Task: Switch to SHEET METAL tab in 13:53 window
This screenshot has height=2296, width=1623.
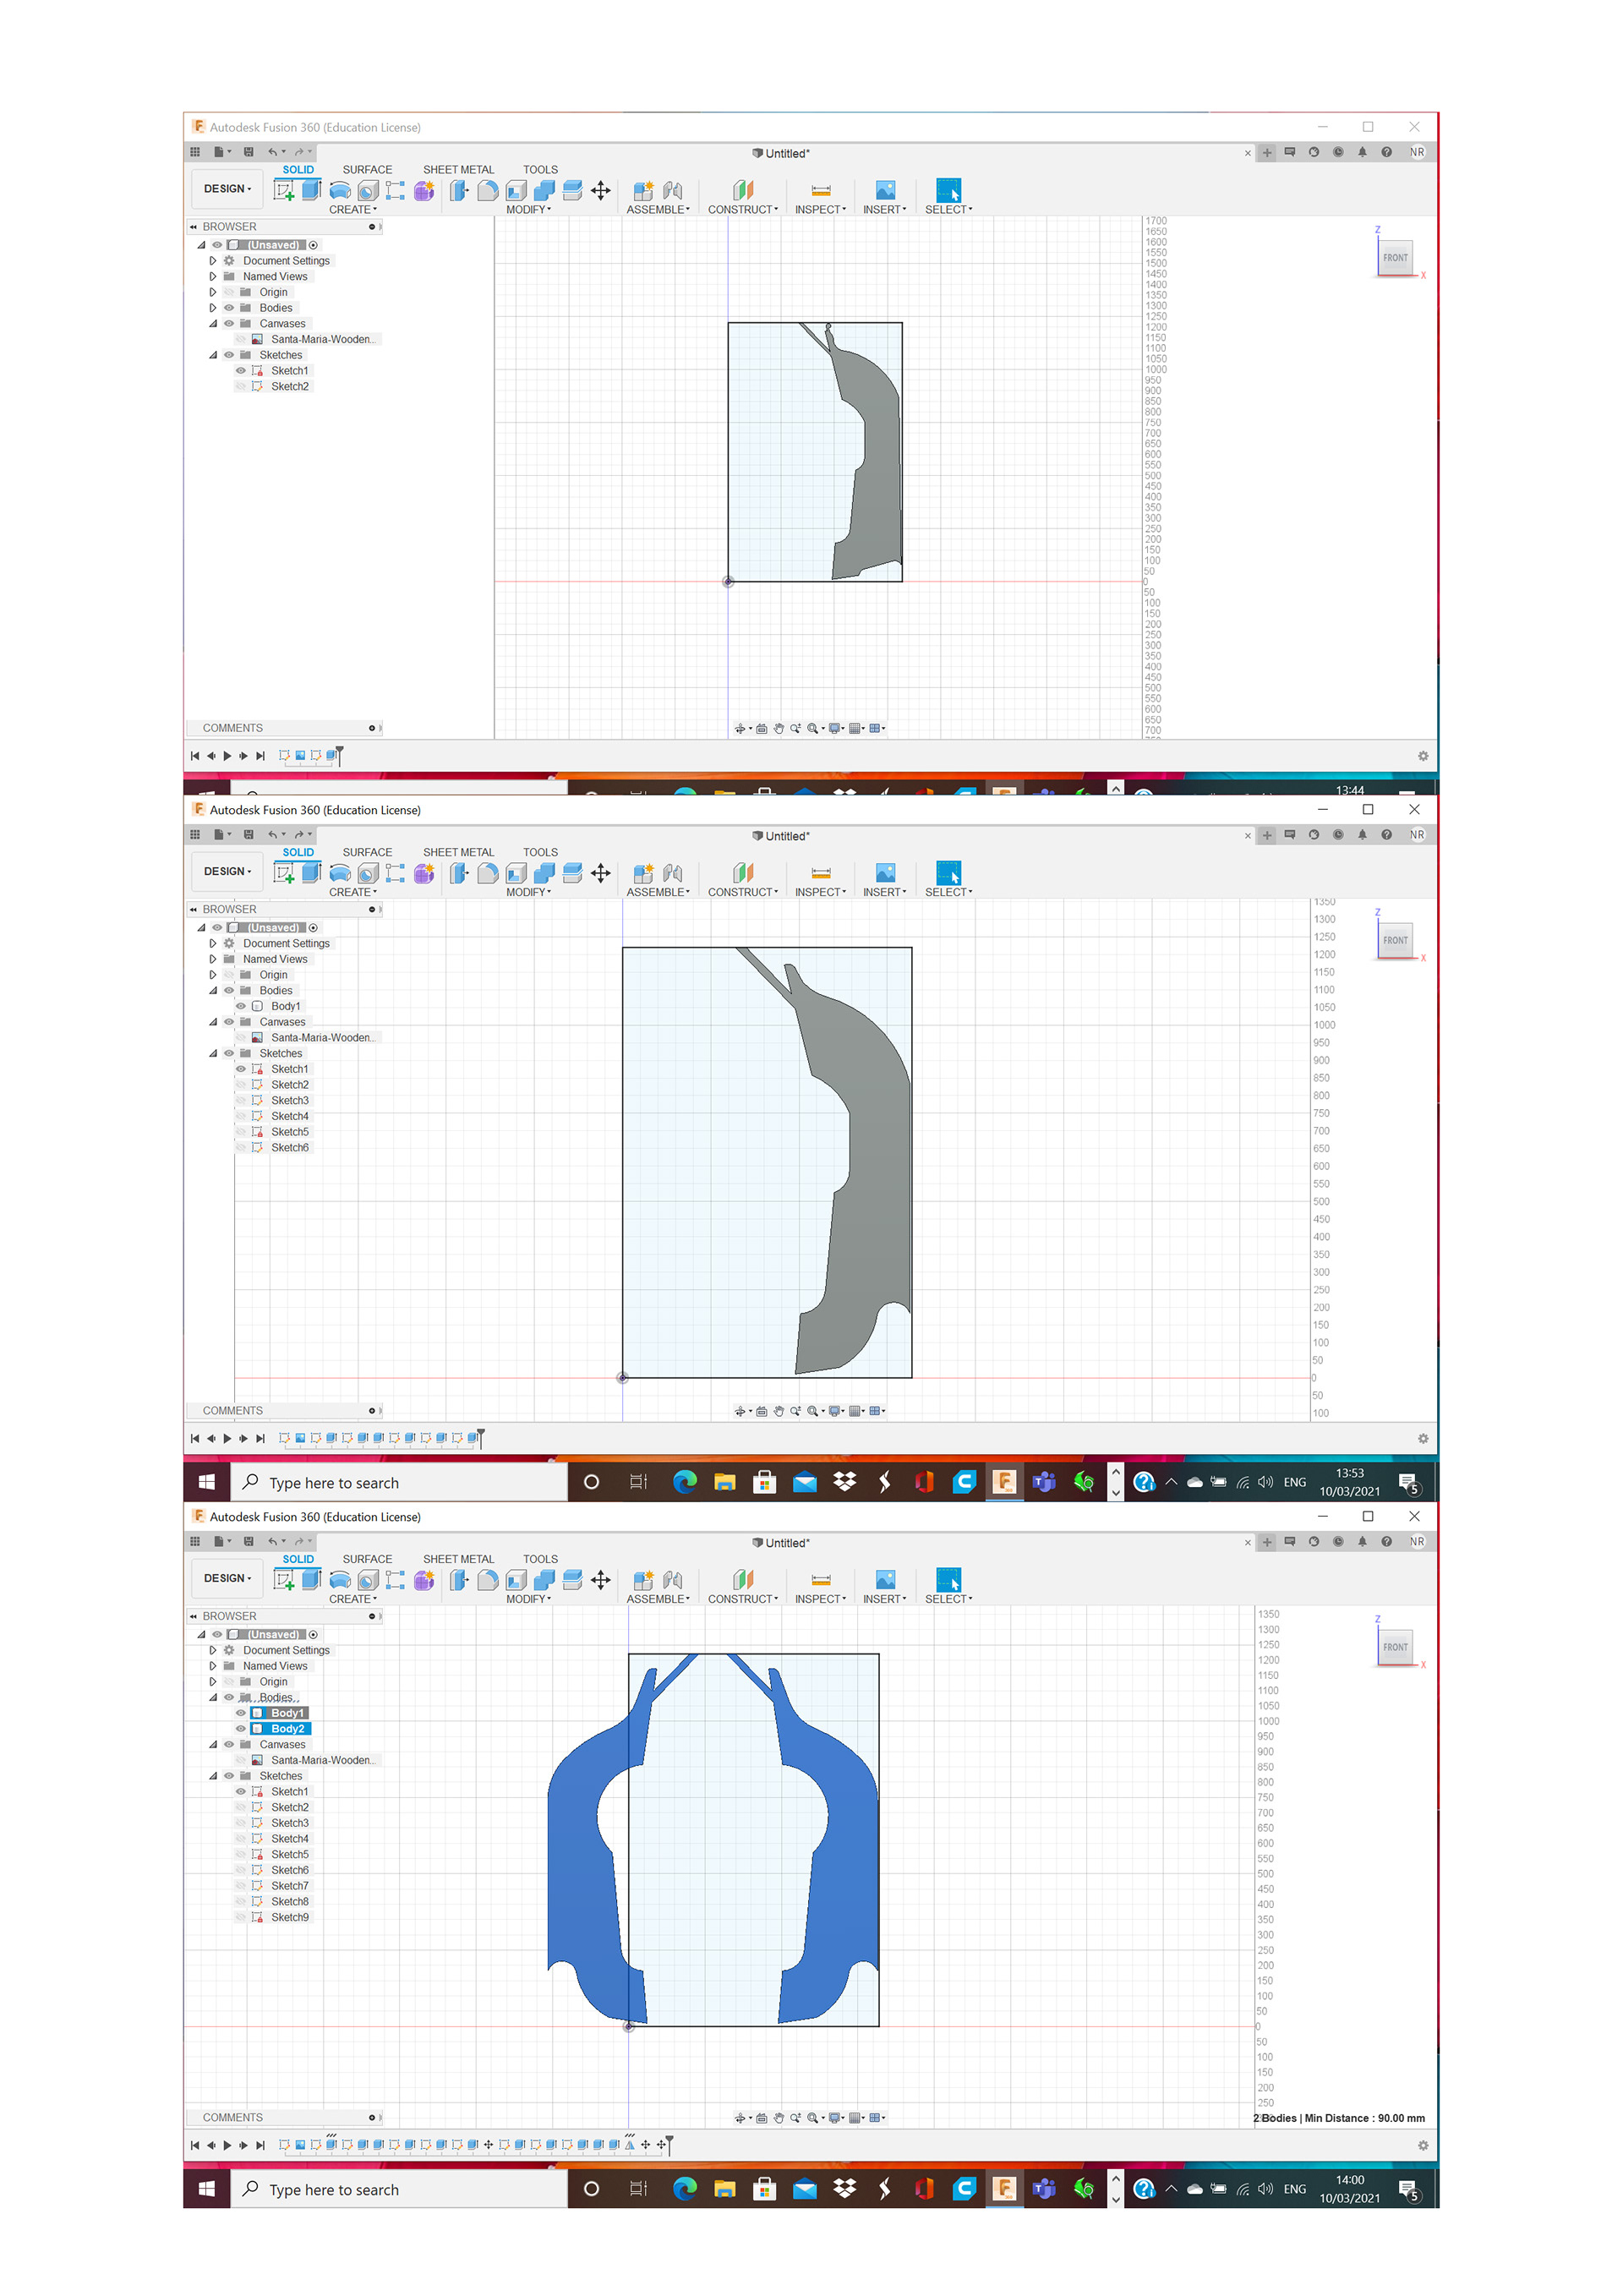Action: tap(458, 852)
